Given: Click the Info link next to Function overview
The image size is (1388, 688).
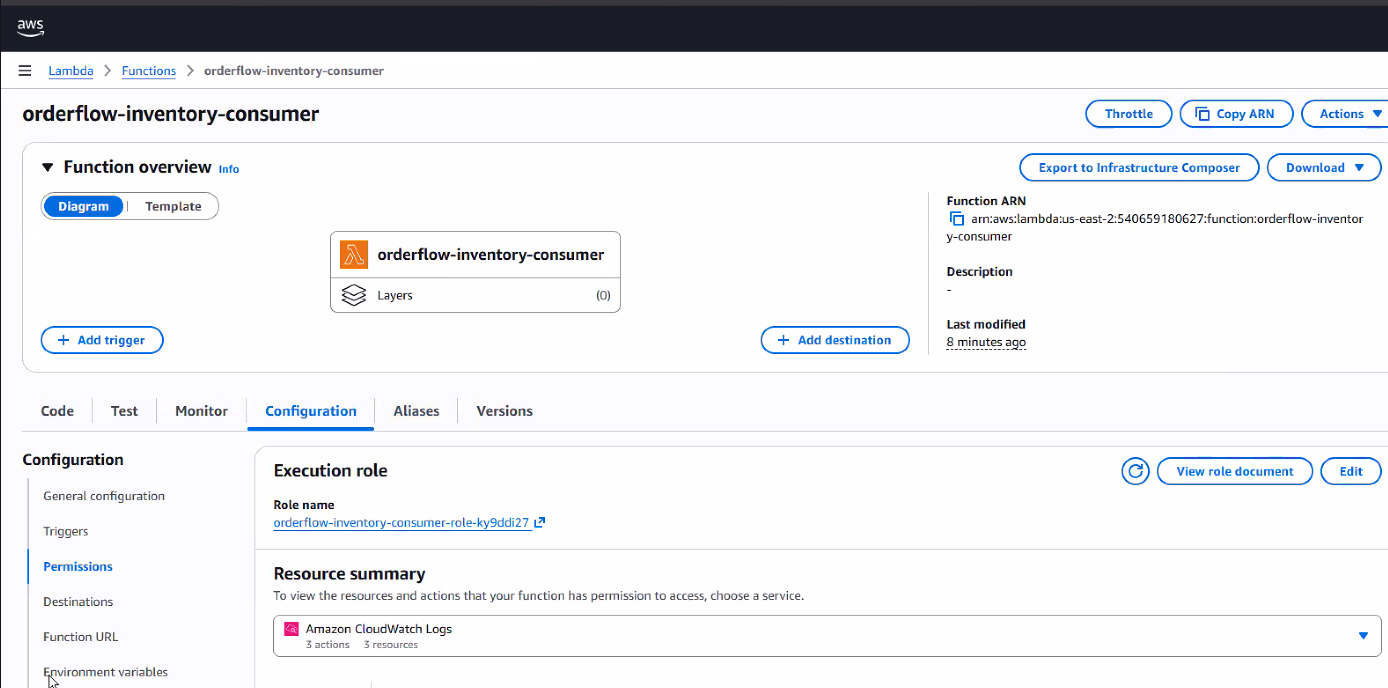Looking at the screenshot, I should [x=229, y=169].
